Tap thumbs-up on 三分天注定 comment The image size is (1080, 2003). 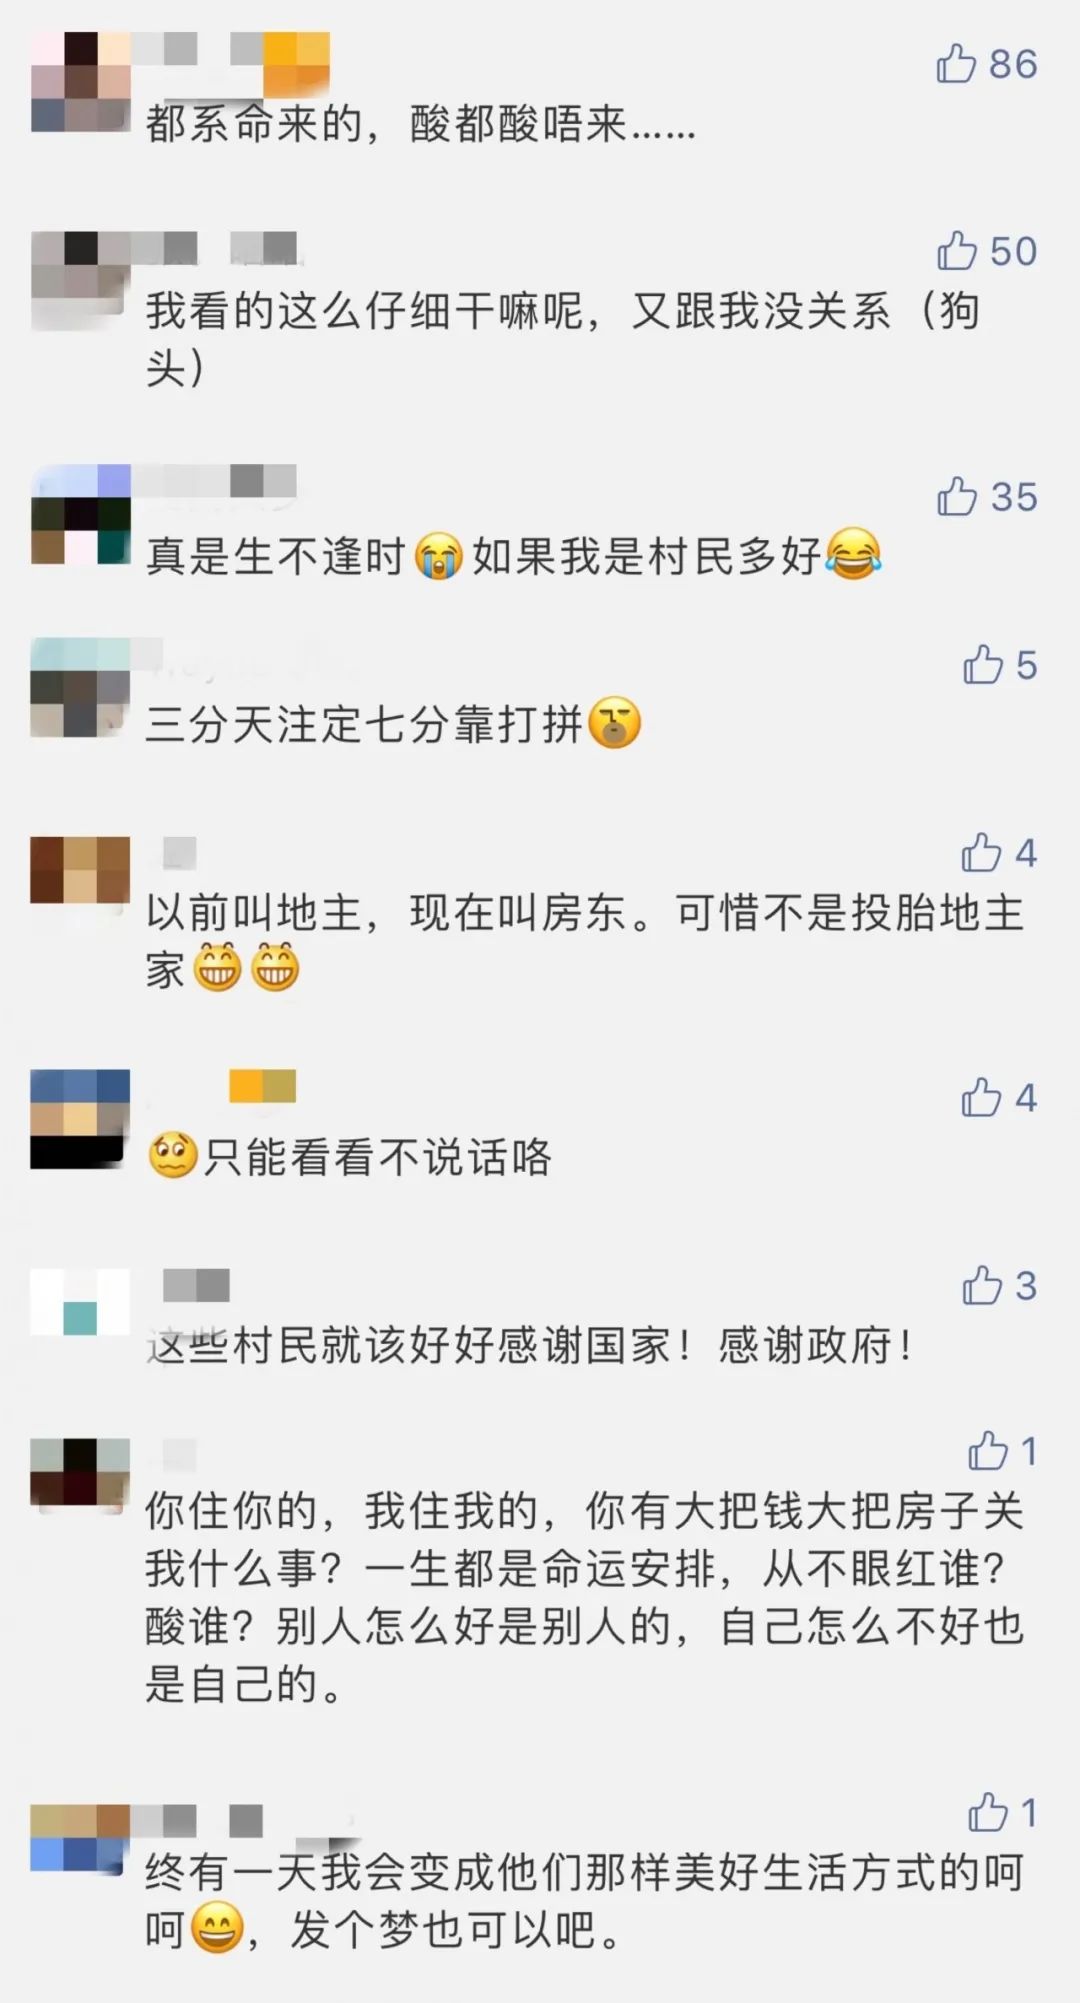coord(983,665)
